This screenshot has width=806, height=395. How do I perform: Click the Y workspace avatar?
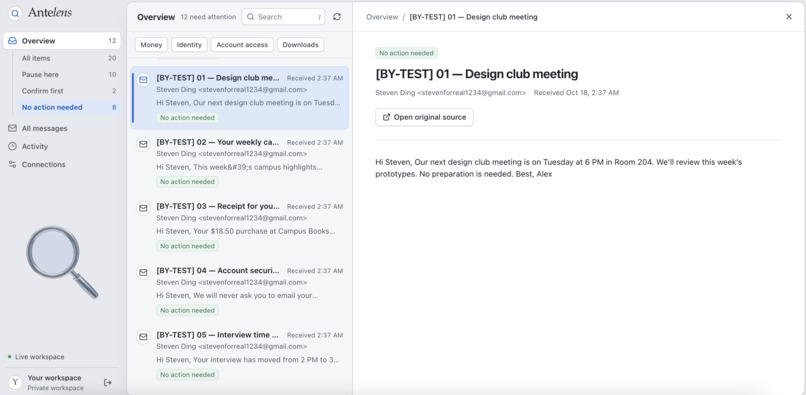pyautogui.click(x=15, y=382)
